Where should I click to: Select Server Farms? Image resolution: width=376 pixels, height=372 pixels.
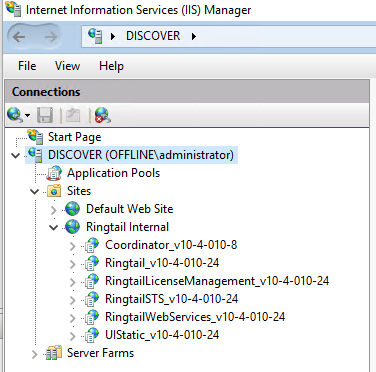pos(100,353)
